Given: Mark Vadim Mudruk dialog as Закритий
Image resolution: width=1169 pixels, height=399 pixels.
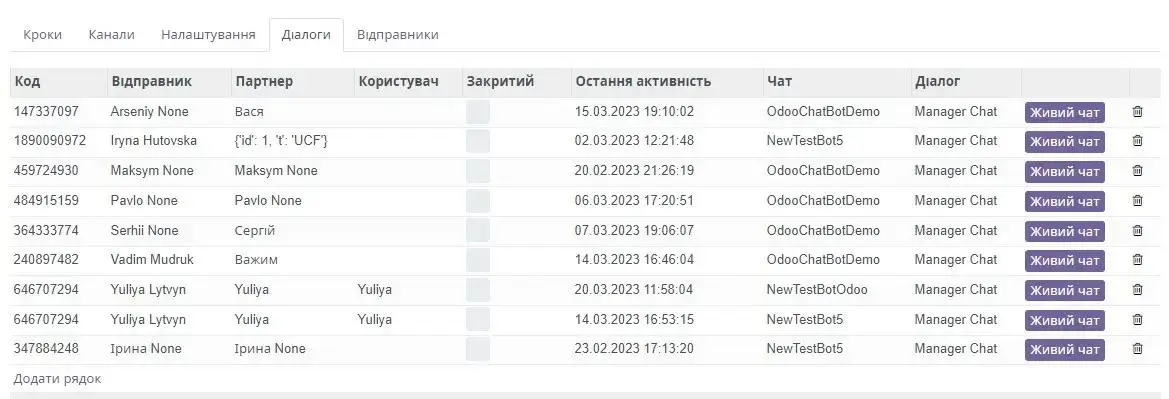Looking at the screenshot, I should point(478,260).
